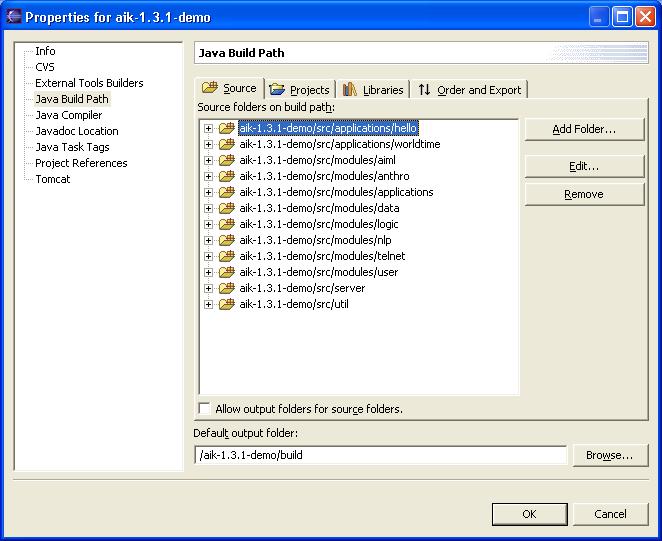Image resolution: width=662 pixels, height=541 pixels.
Task: Click the folder icon for src/applications/hello
Action: click(226, 128)
